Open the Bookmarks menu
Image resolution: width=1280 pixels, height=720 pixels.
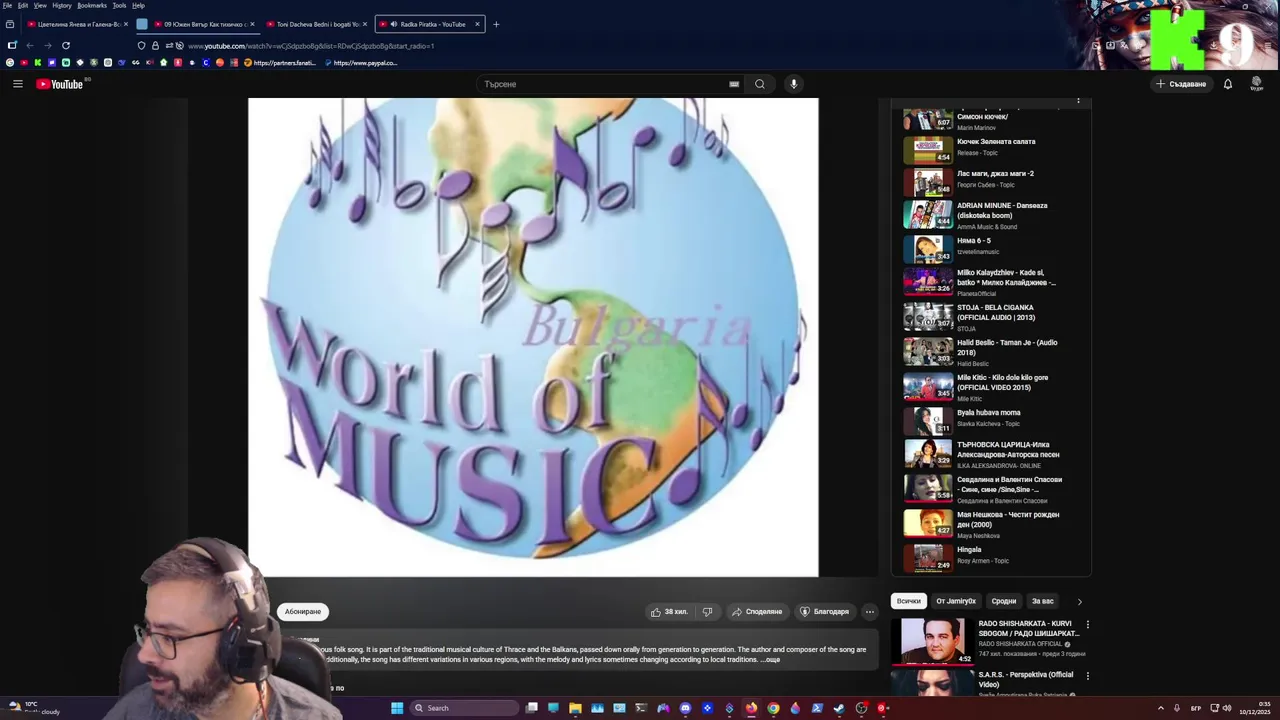pos(92,5)
